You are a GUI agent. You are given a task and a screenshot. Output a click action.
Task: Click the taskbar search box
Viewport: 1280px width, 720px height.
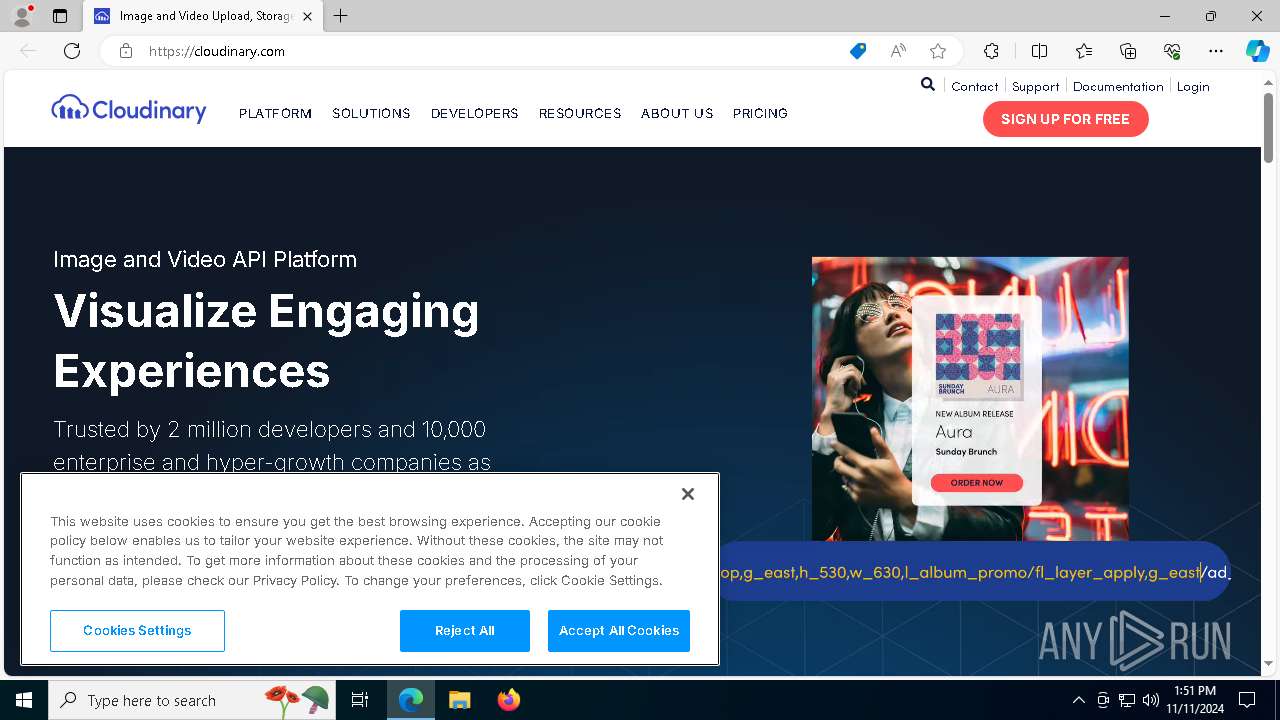(x=194, y=700)
